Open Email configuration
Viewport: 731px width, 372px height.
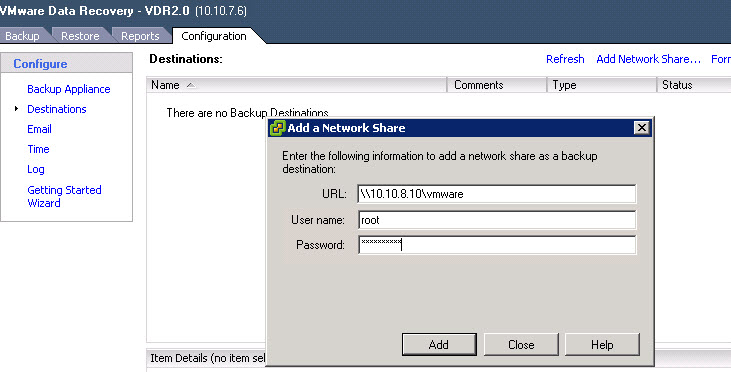pos(39,129)
